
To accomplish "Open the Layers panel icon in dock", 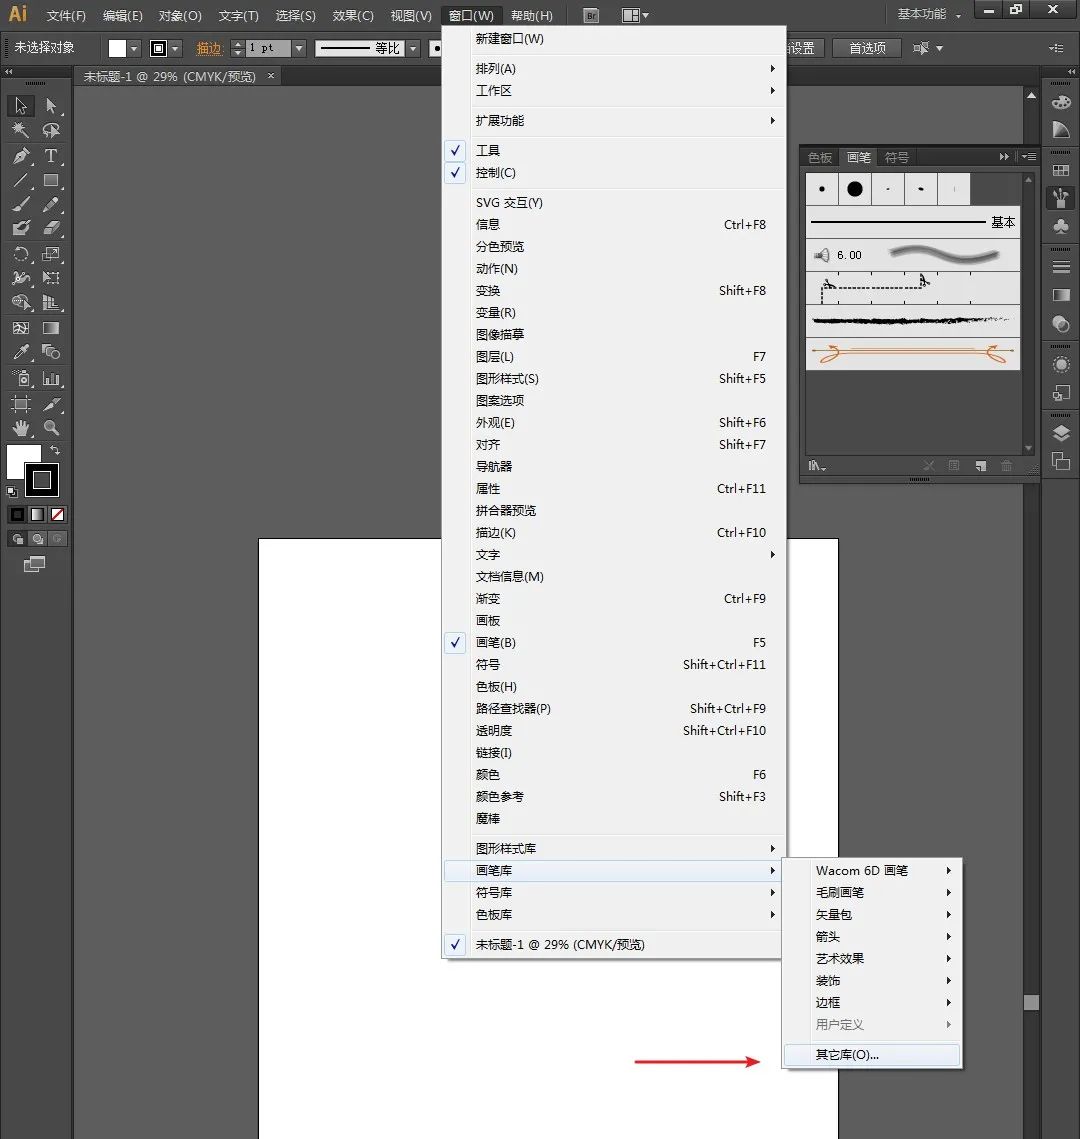I will [x=1061, y=434].
